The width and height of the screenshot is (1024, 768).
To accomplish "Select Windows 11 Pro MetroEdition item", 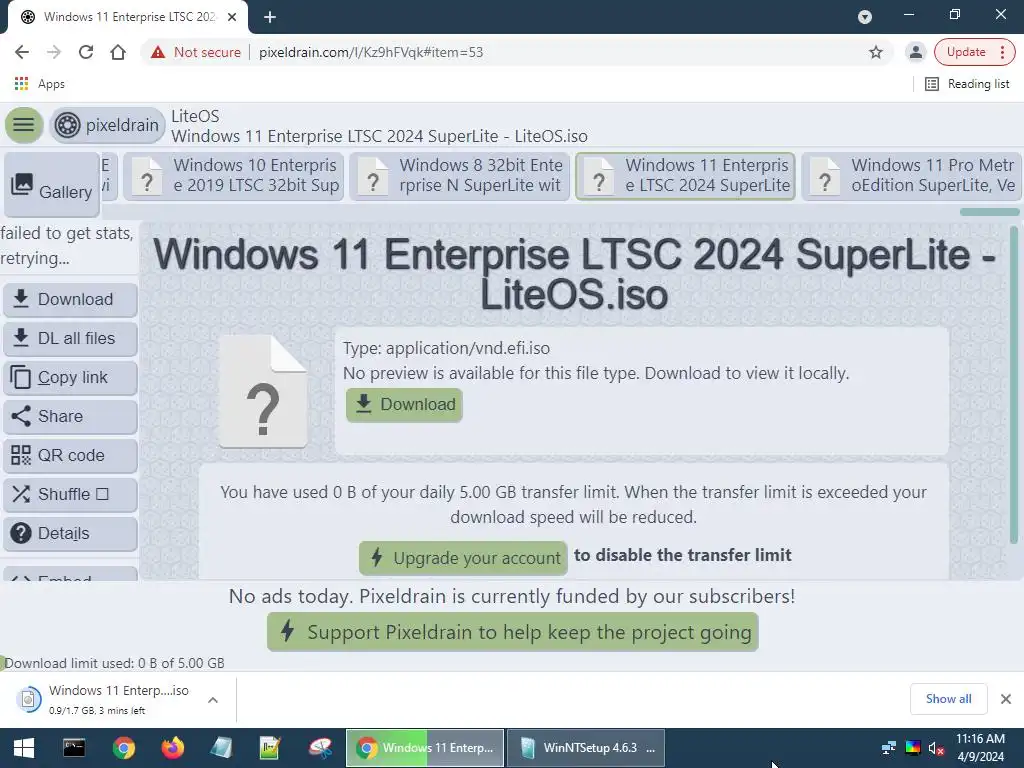I will (x=912, y=176).
